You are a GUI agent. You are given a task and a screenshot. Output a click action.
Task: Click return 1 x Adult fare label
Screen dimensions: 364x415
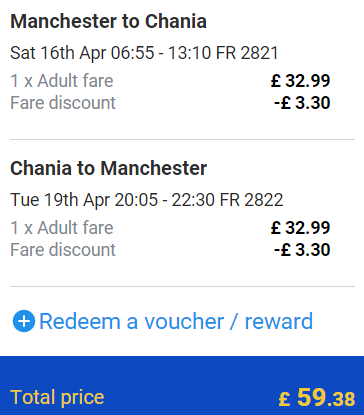tap(62, 228)
